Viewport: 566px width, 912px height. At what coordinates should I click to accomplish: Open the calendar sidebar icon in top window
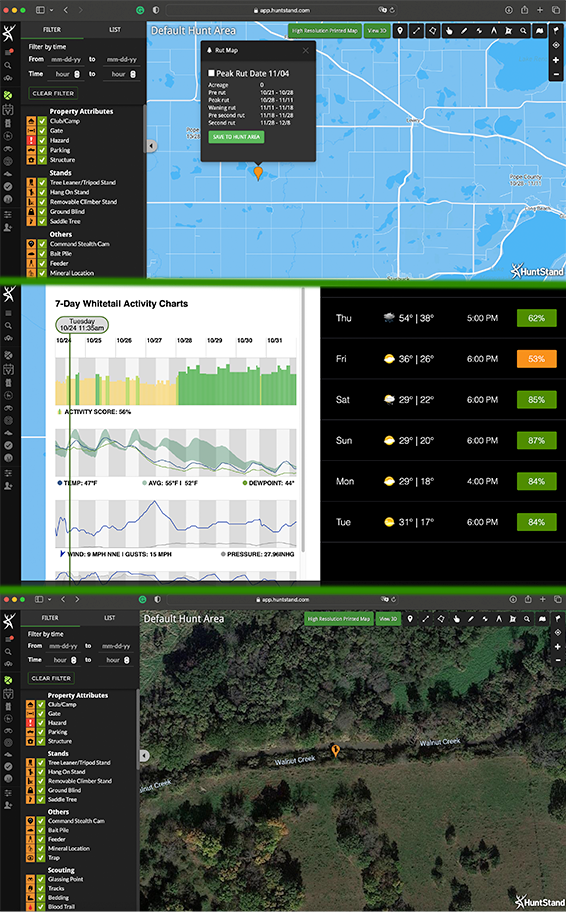[8, 109]
